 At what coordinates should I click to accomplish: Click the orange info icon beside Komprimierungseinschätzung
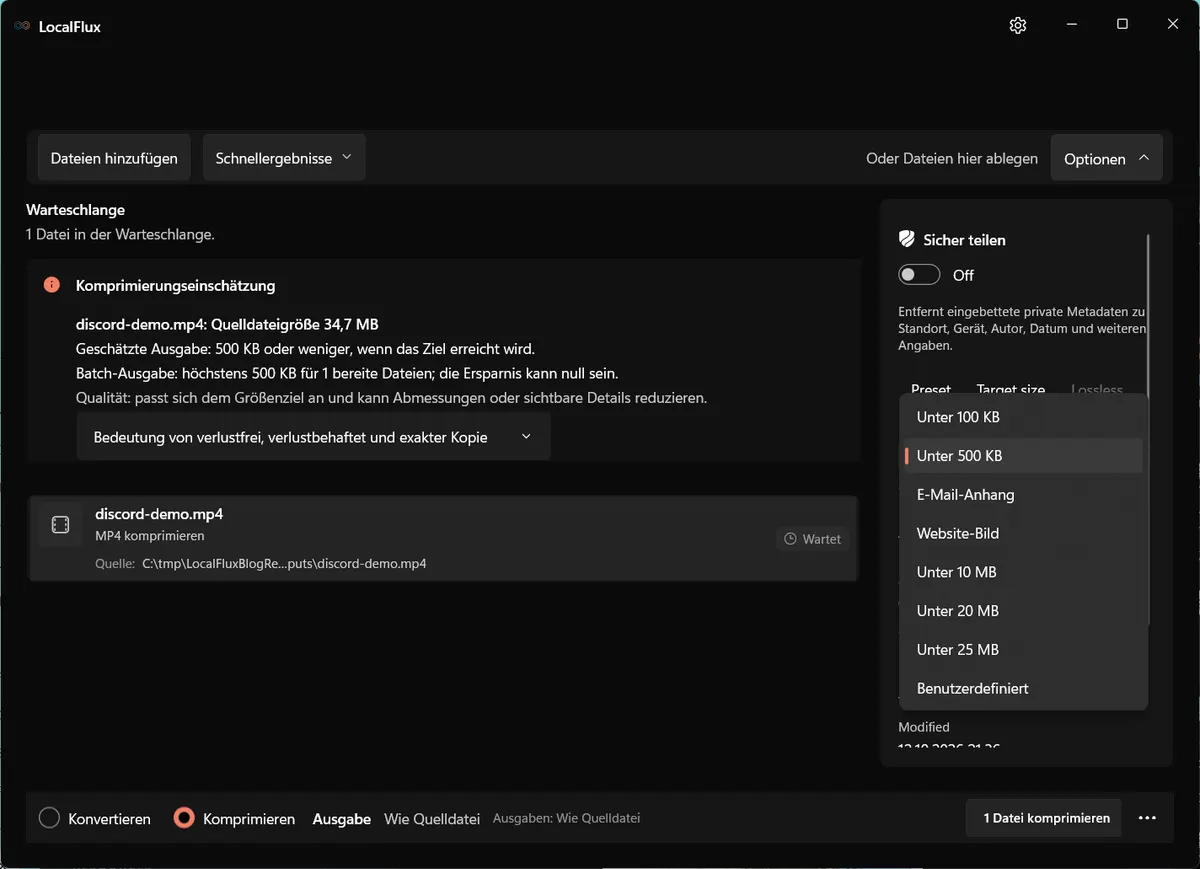[52, 285]
